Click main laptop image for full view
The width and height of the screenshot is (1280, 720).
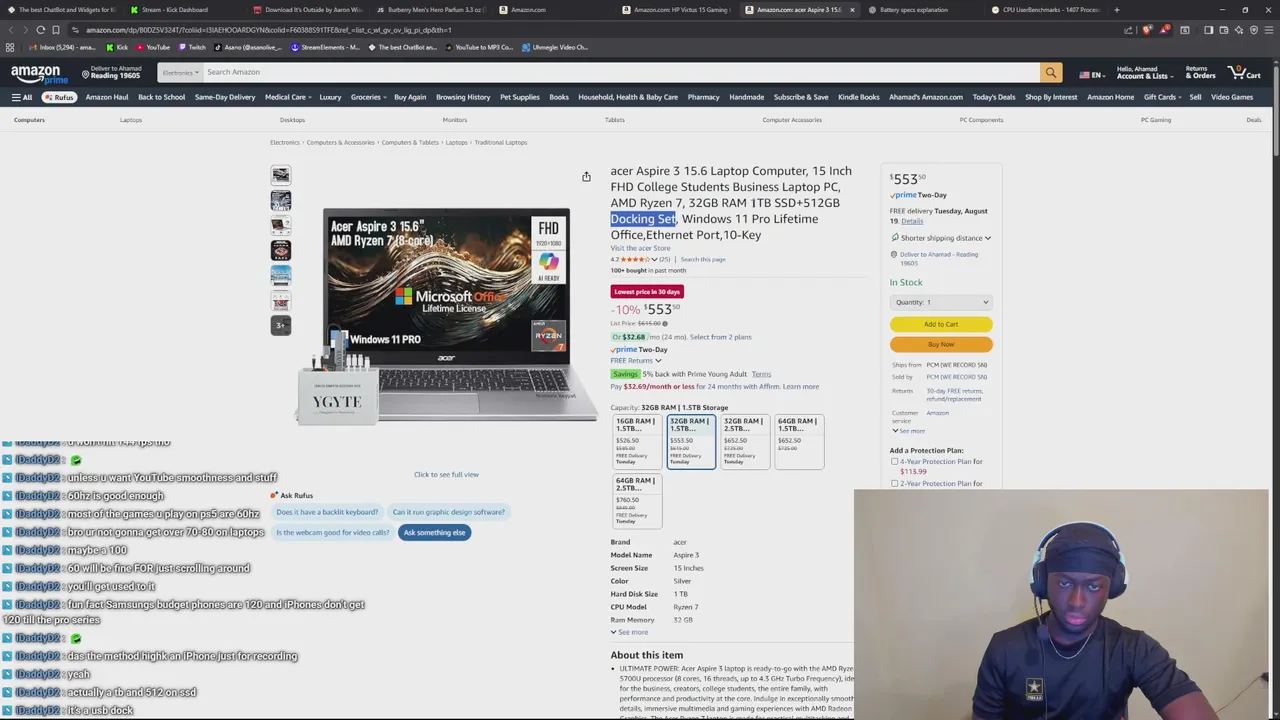point(446,315)
